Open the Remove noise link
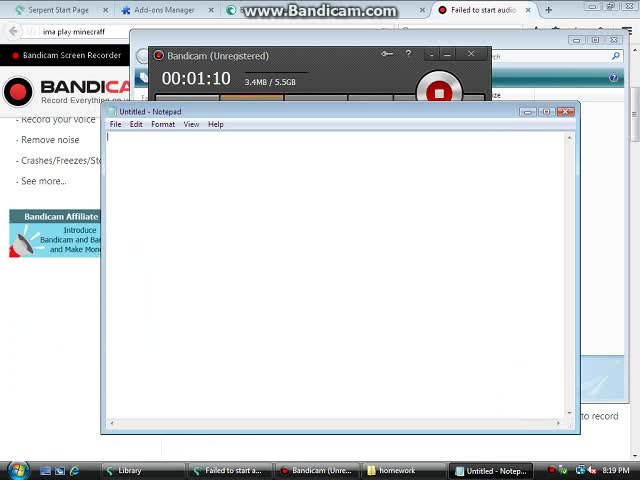Screen dimensions: 640x480 click(x=50, y=140)
